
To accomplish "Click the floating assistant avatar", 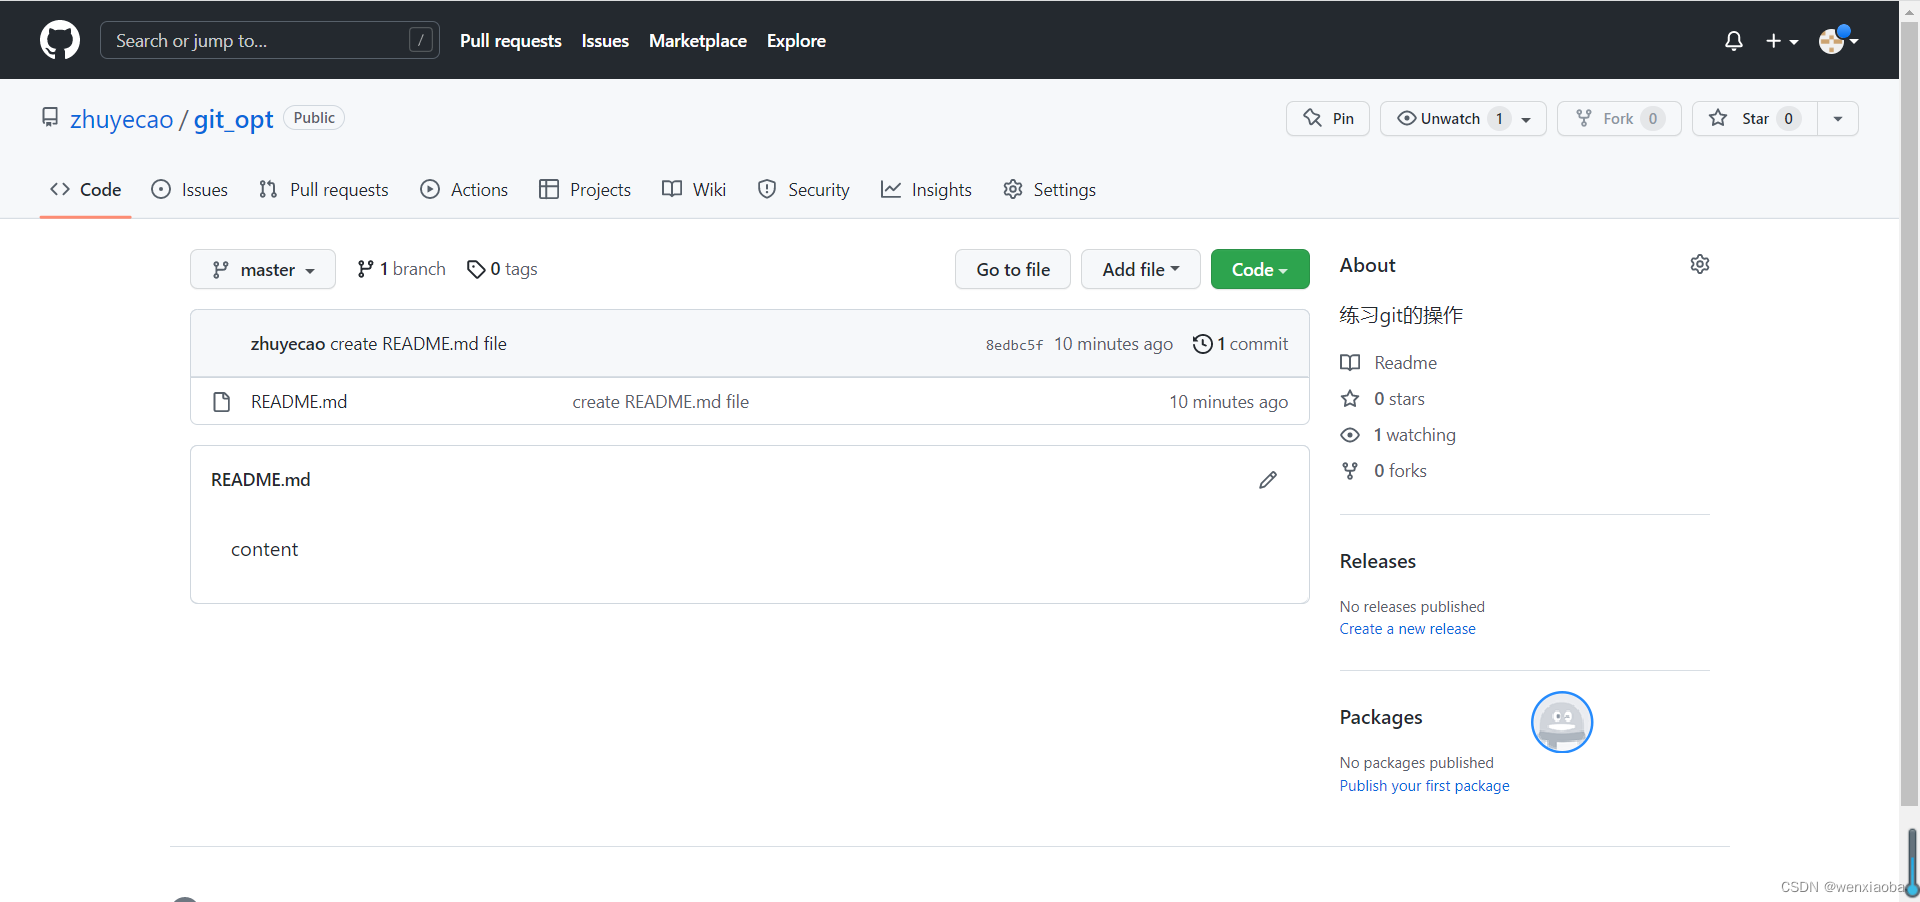I will point(1561,722).
